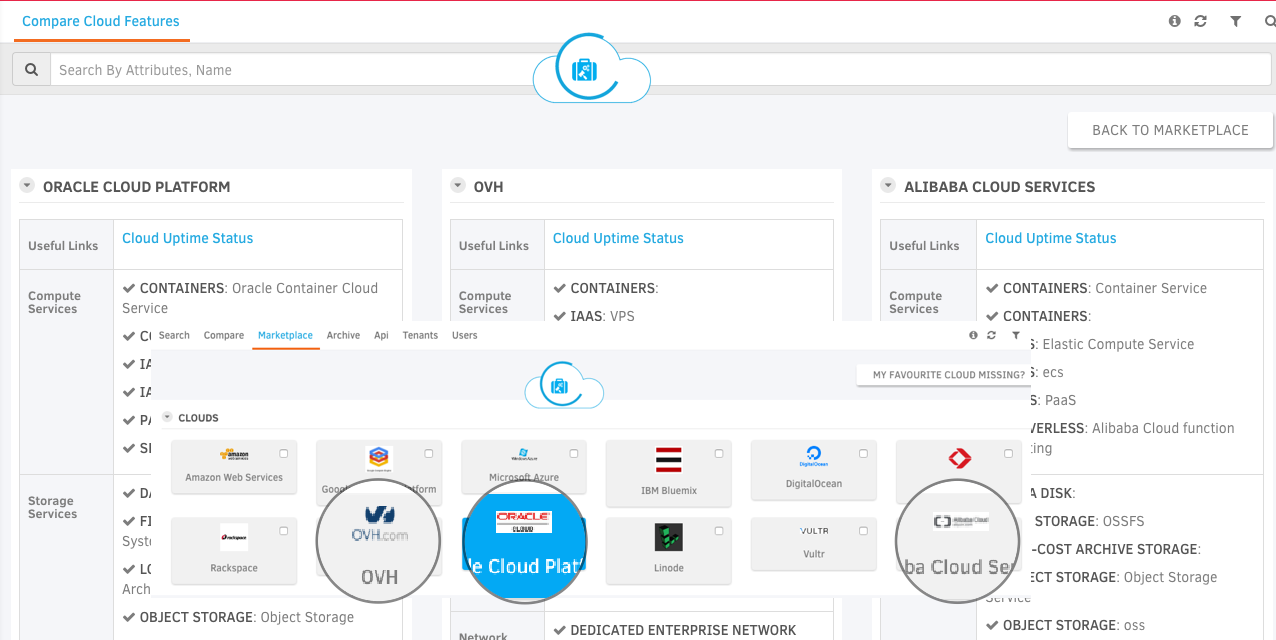Tick the IBM Bluemix checkbox
The image size is (1276, 640).
718,454
